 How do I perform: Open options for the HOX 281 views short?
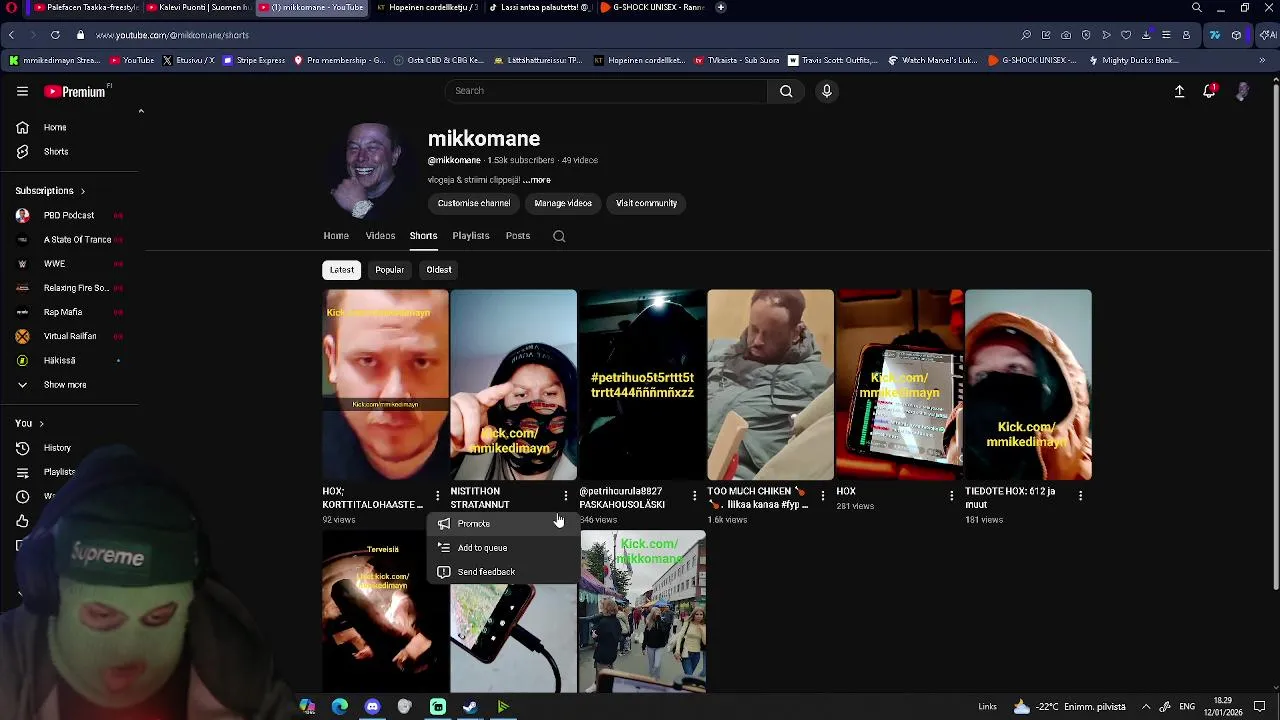pos(951,496)
